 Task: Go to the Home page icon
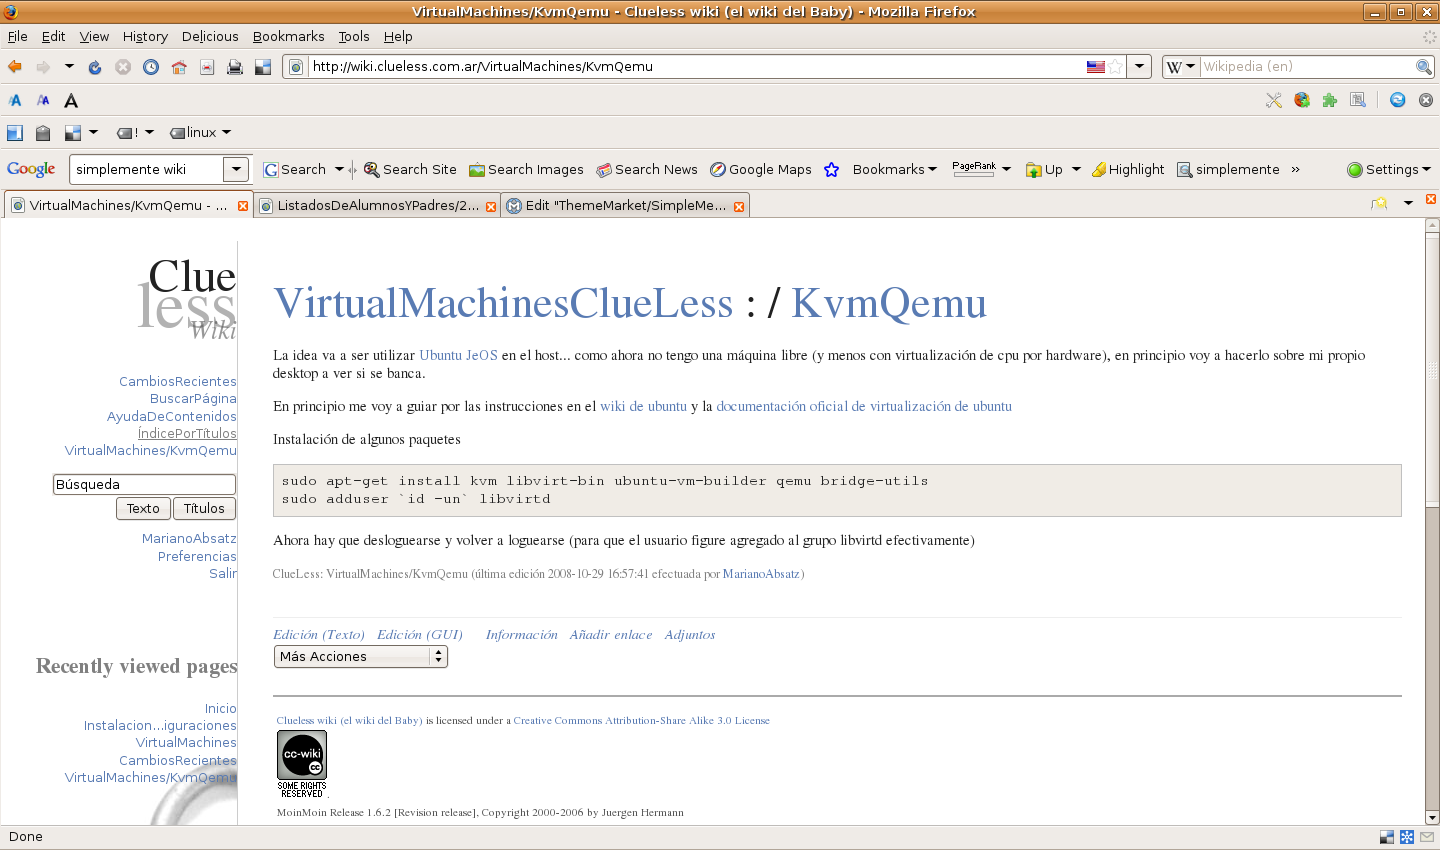pos(179,67)
